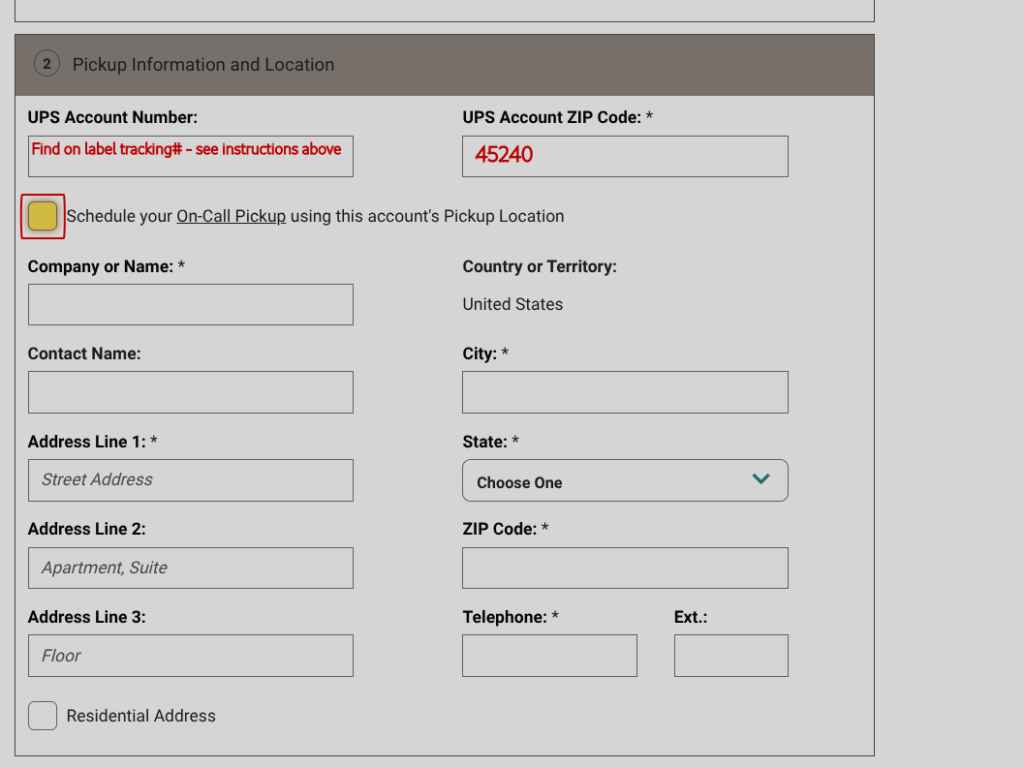Image resolution: width=1024 pixels, height=768 pixels.
Task: Check the Schedule On-Call Pickup checkbox
Action: [x=43, y=216]
